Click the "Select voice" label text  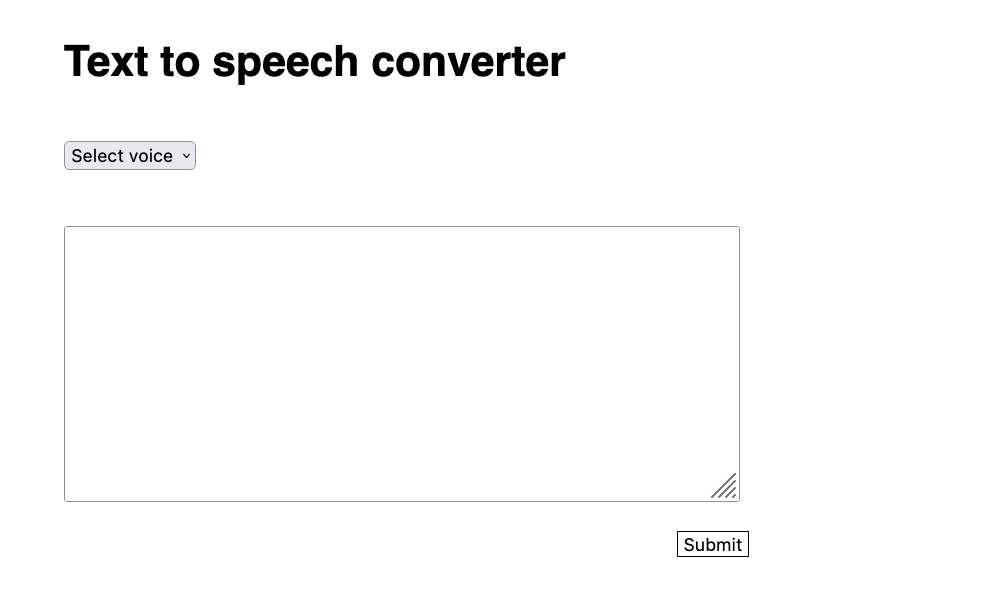(122, 156)
